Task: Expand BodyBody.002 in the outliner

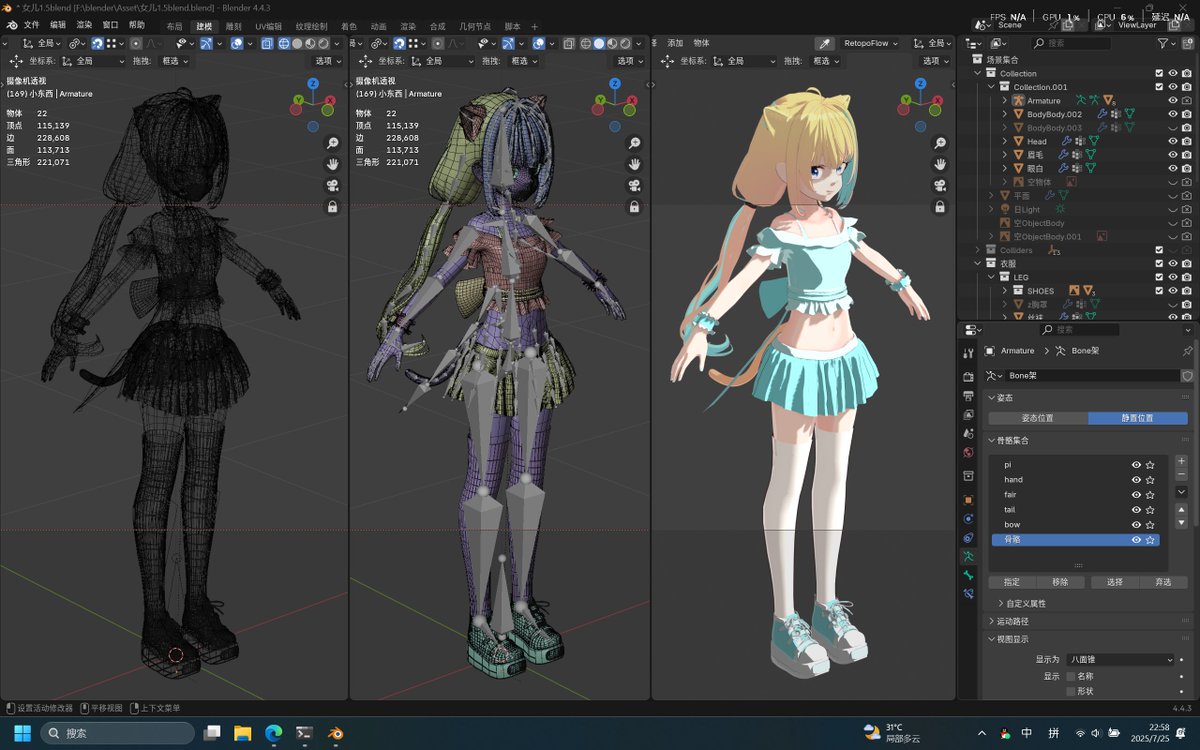Action: coord(1005,114)
